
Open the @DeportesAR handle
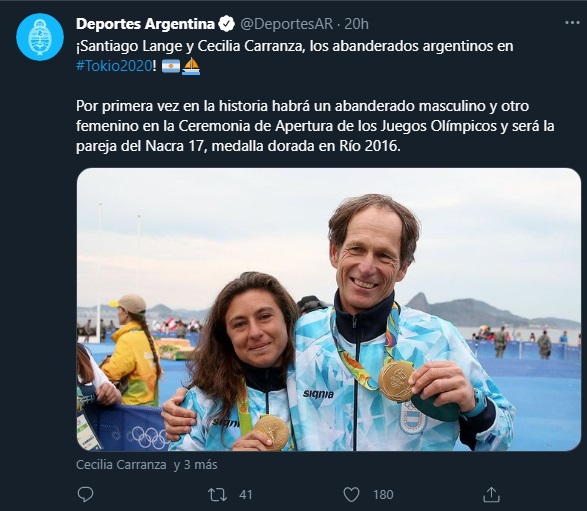[286, 24]
